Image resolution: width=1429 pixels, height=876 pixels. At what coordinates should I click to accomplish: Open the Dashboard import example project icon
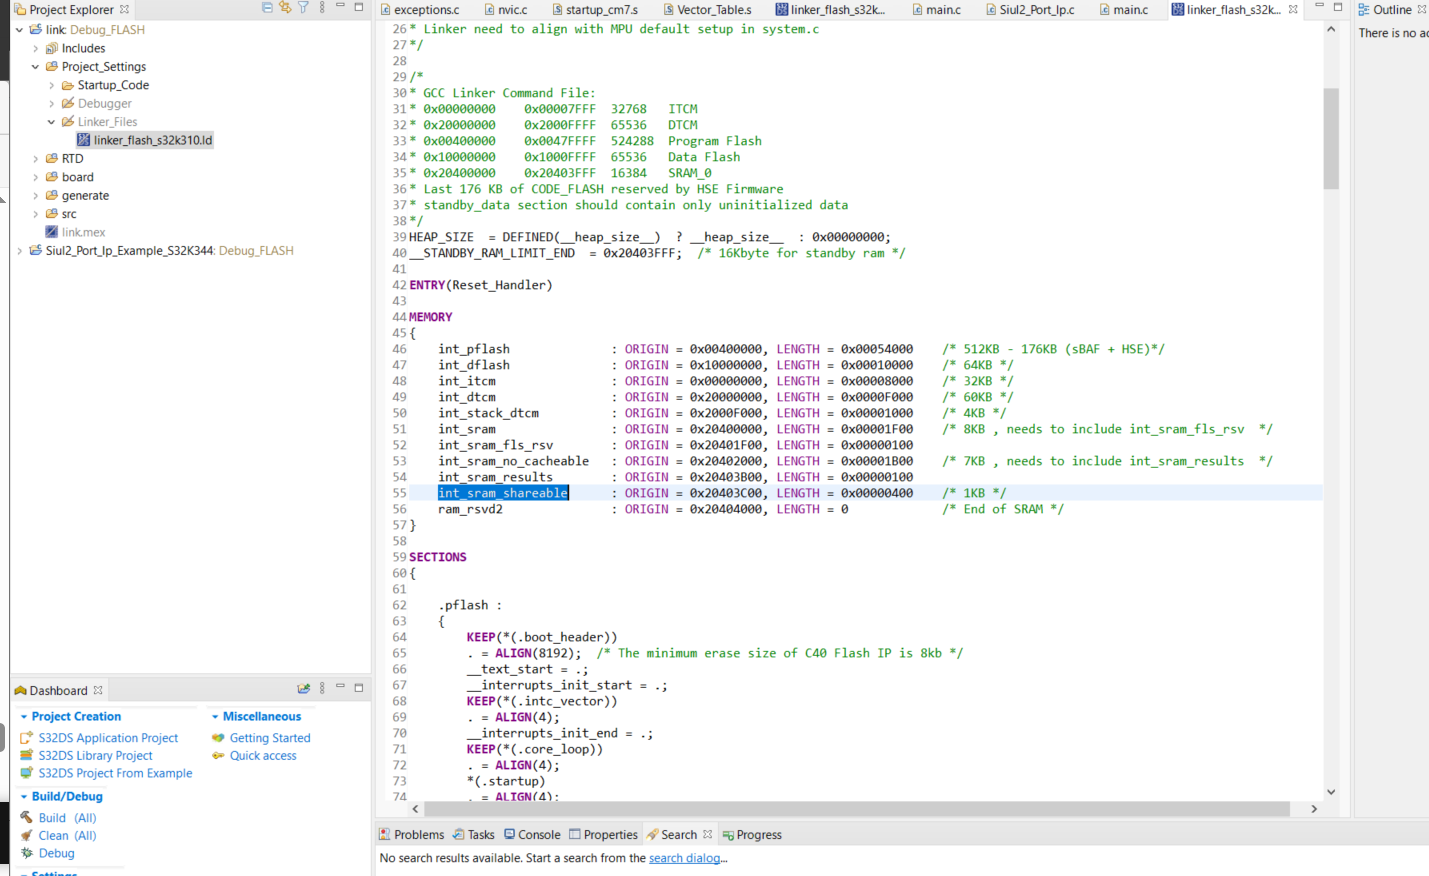(303, 689)
